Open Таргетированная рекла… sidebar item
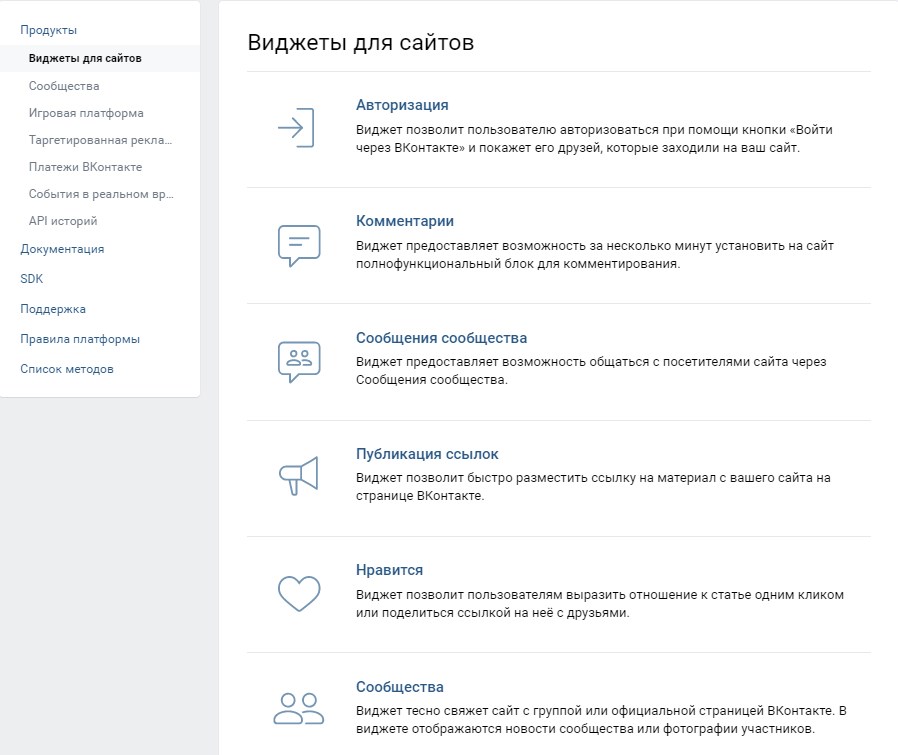The image size is (898, 755). 100,140
